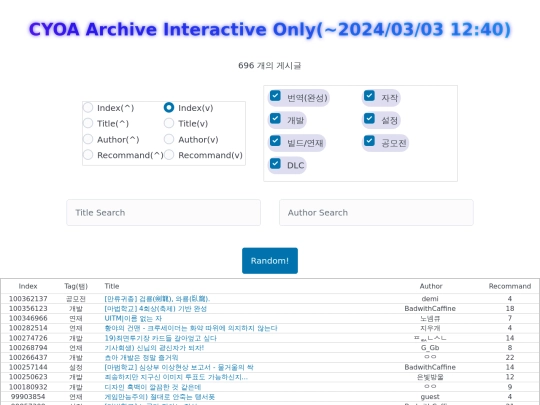Click the Recommand column header

tap(510, 286)
